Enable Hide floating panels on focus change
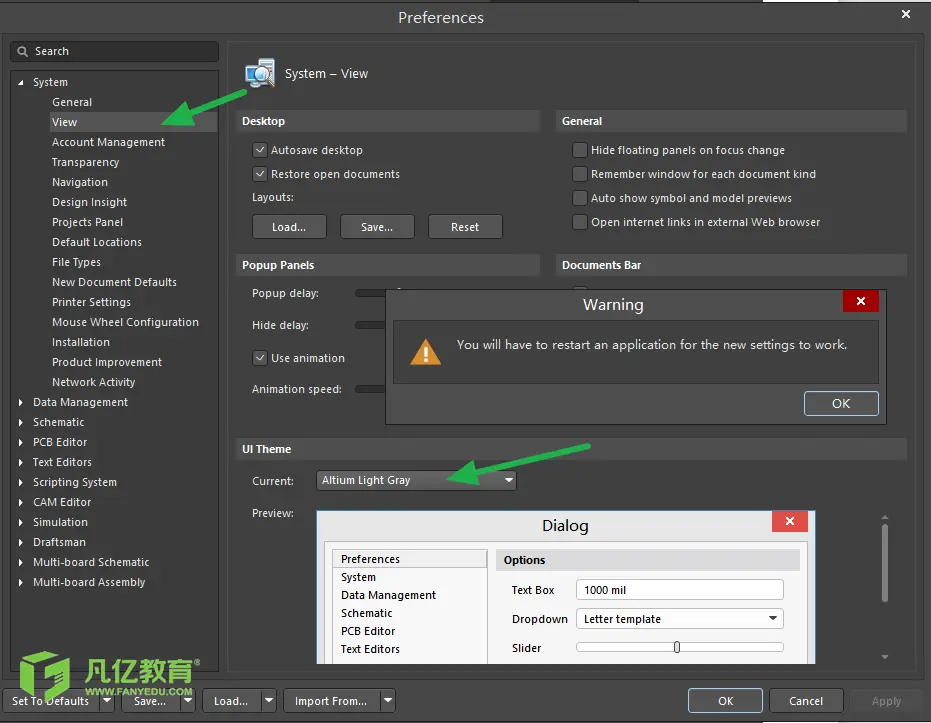Image resolution: width=931 pixels, height=723 pixels. (580, 150)
